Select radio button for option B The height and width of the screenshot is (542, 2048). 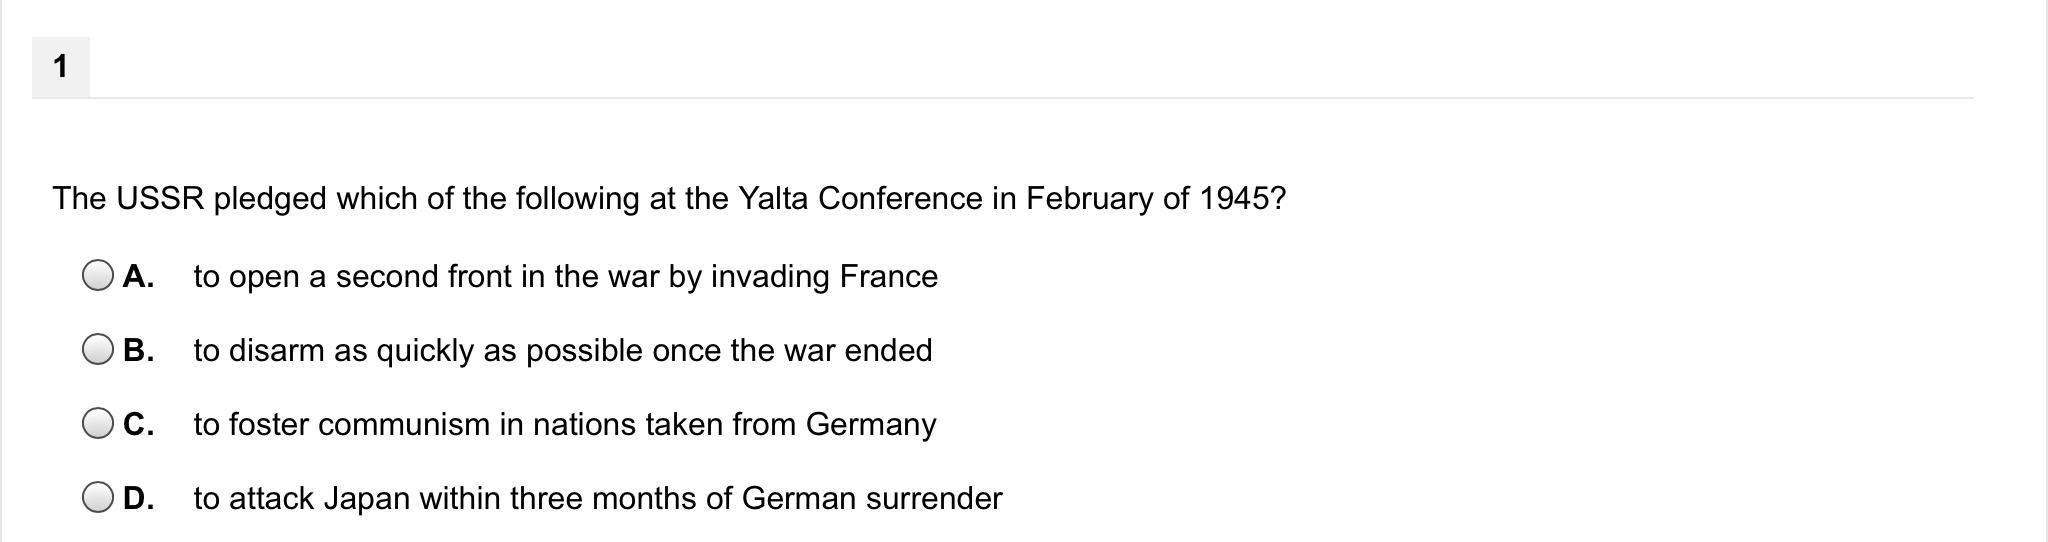coord(98,350)
